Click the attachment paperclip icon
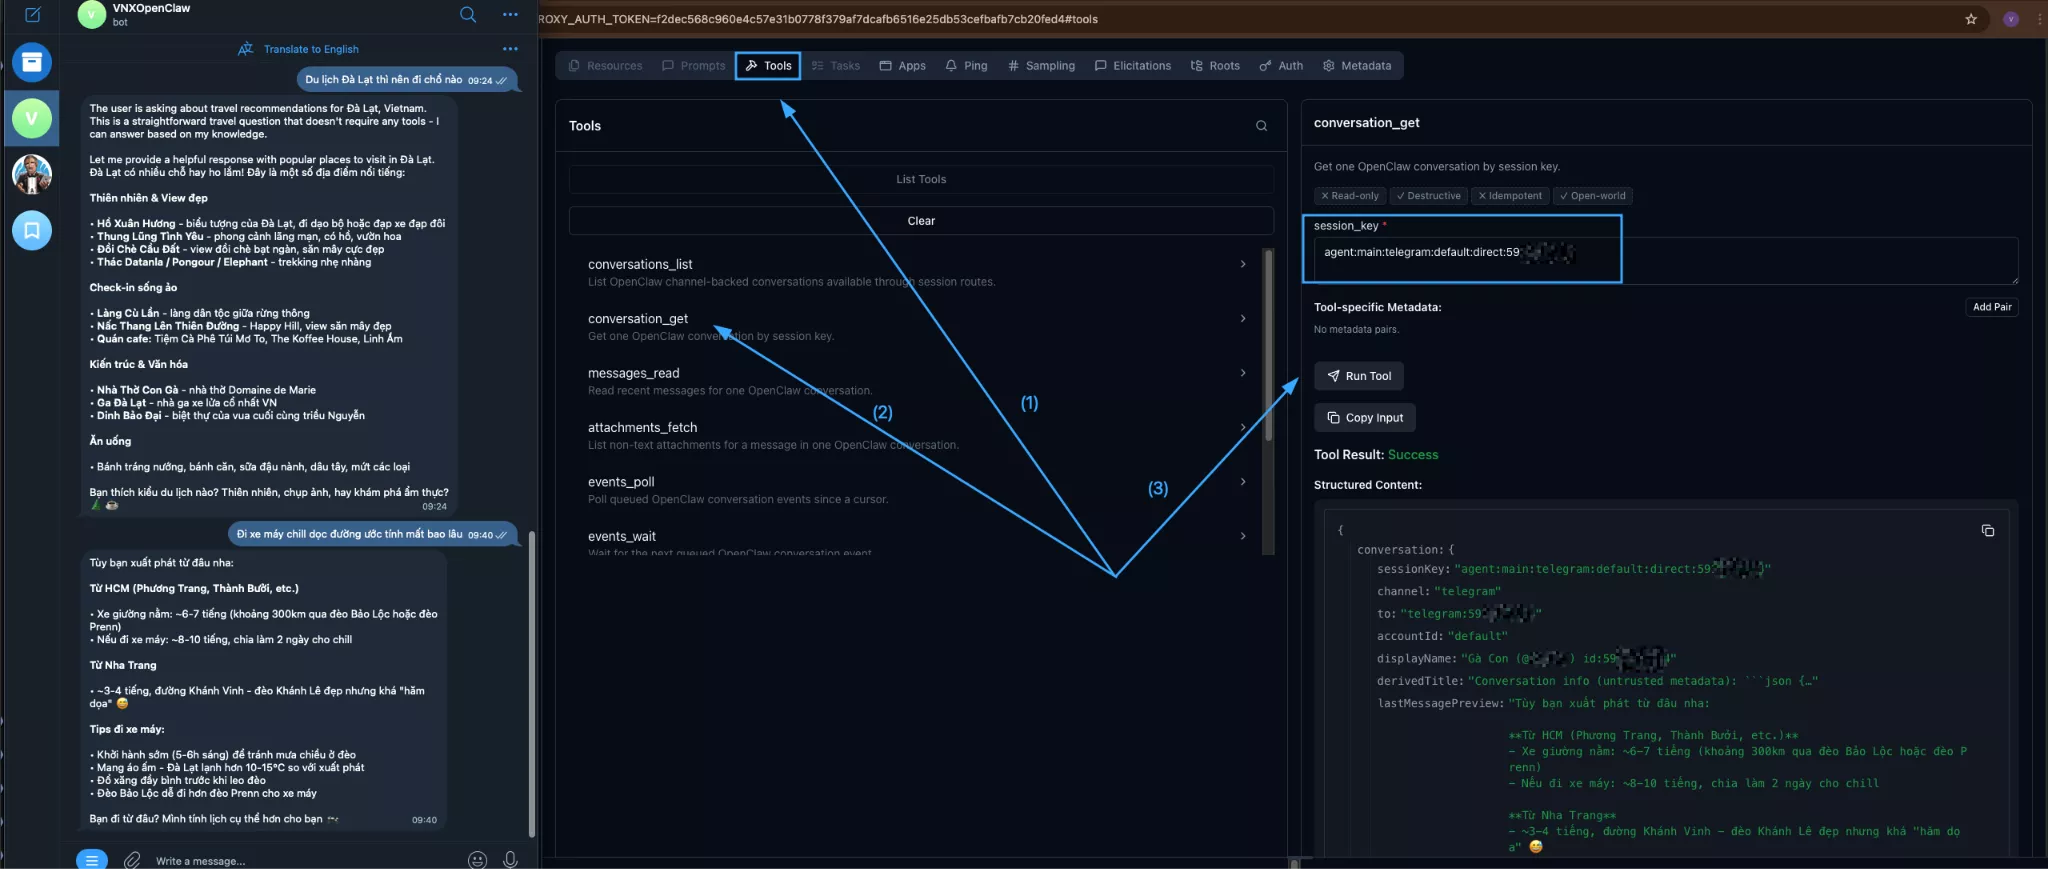This screenshot has height=869, width=2048. click(x=132, y=860)
